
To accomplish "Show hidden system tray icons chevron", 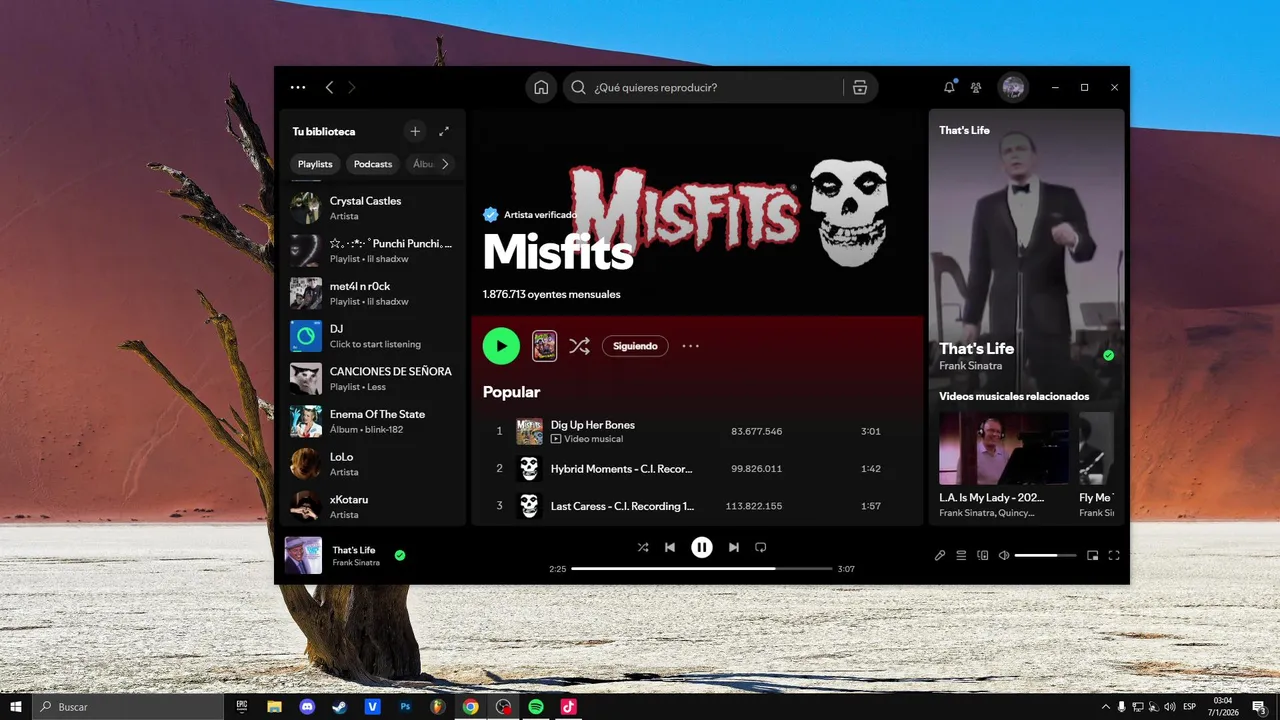I will pos(1105,707).
